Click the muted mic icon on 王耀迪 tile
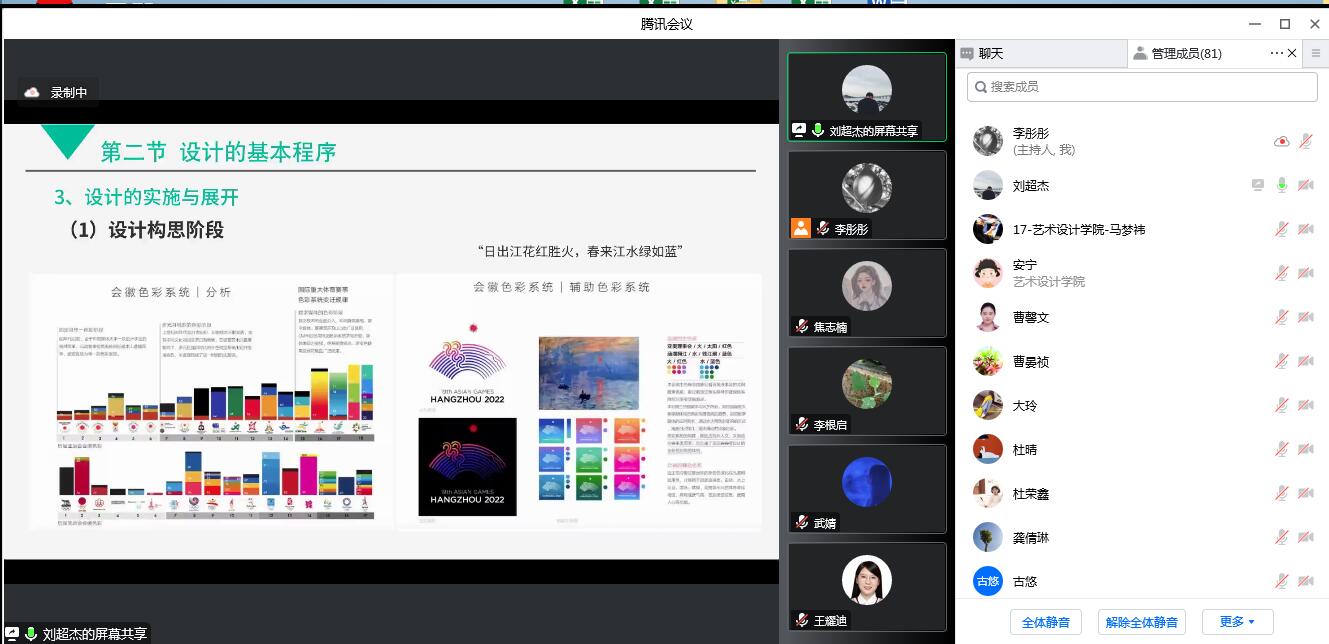 click(801, 620)
